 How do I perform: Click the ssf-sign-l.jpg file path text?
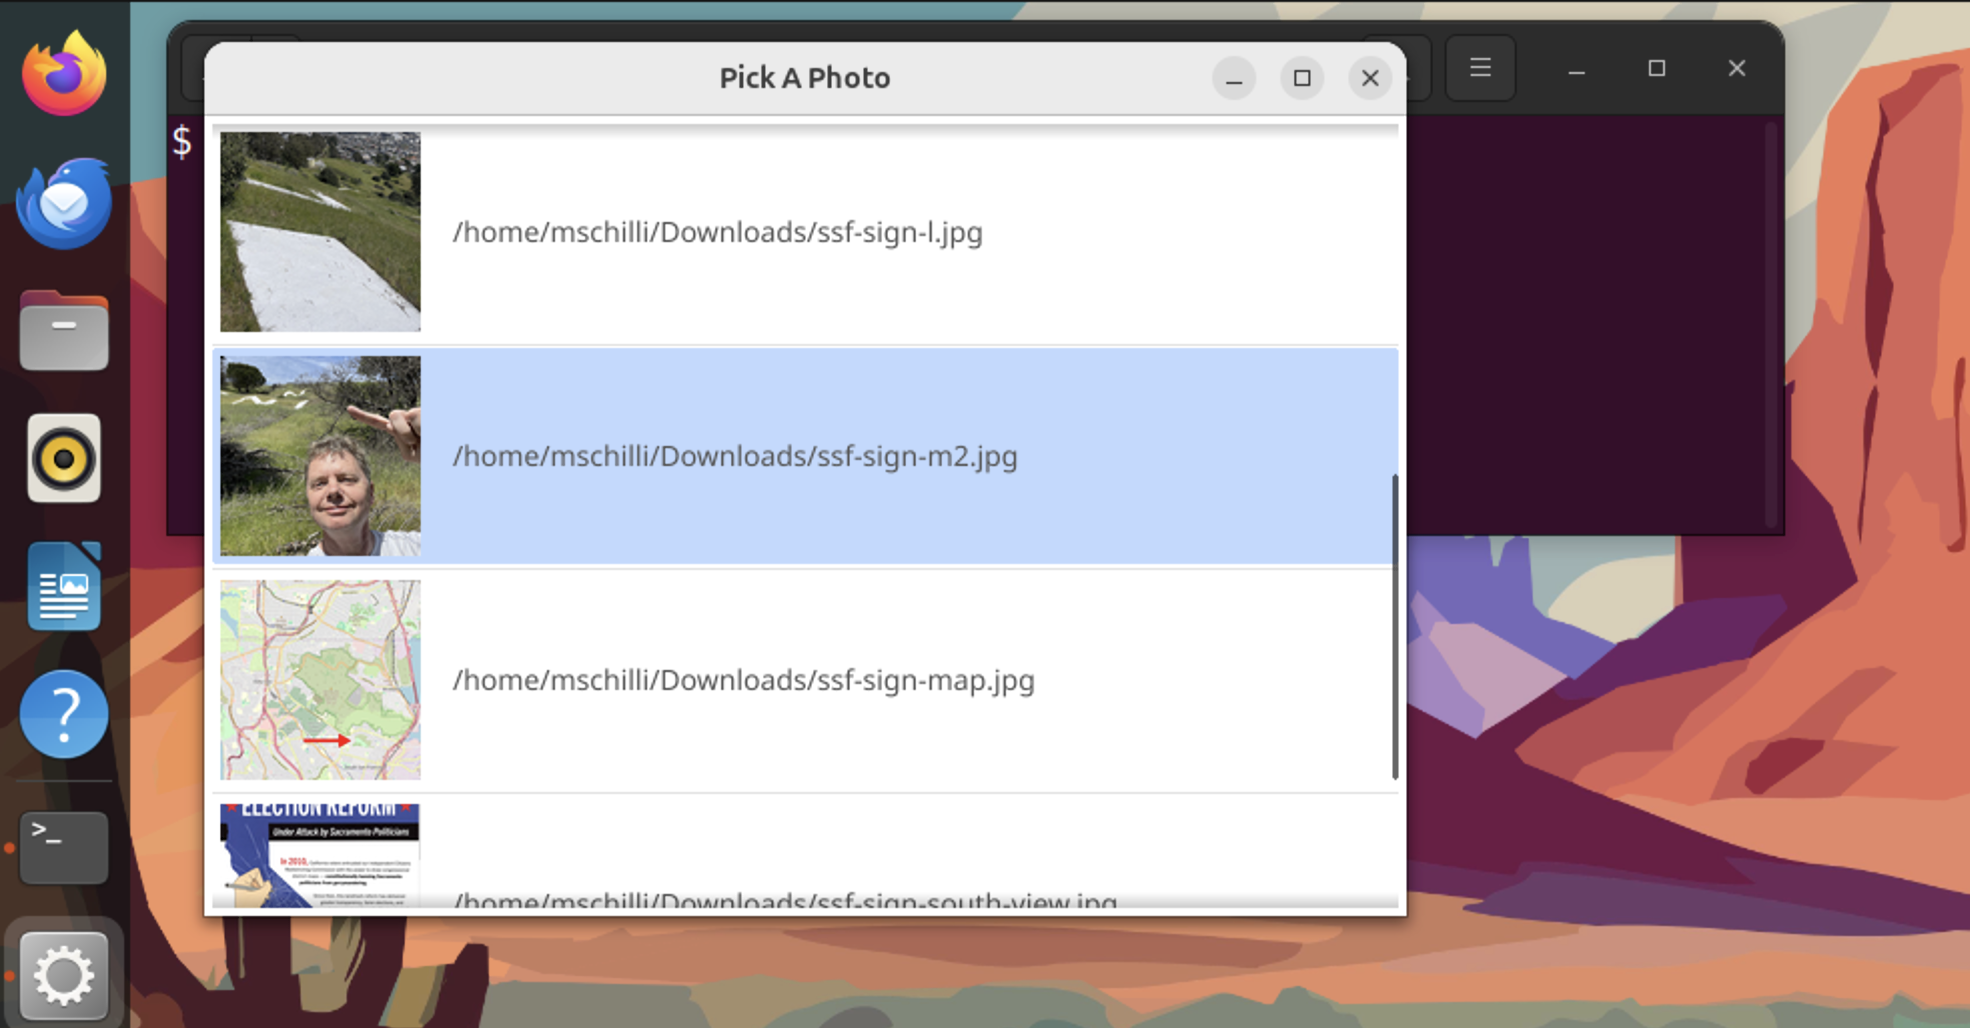[717, 232]
